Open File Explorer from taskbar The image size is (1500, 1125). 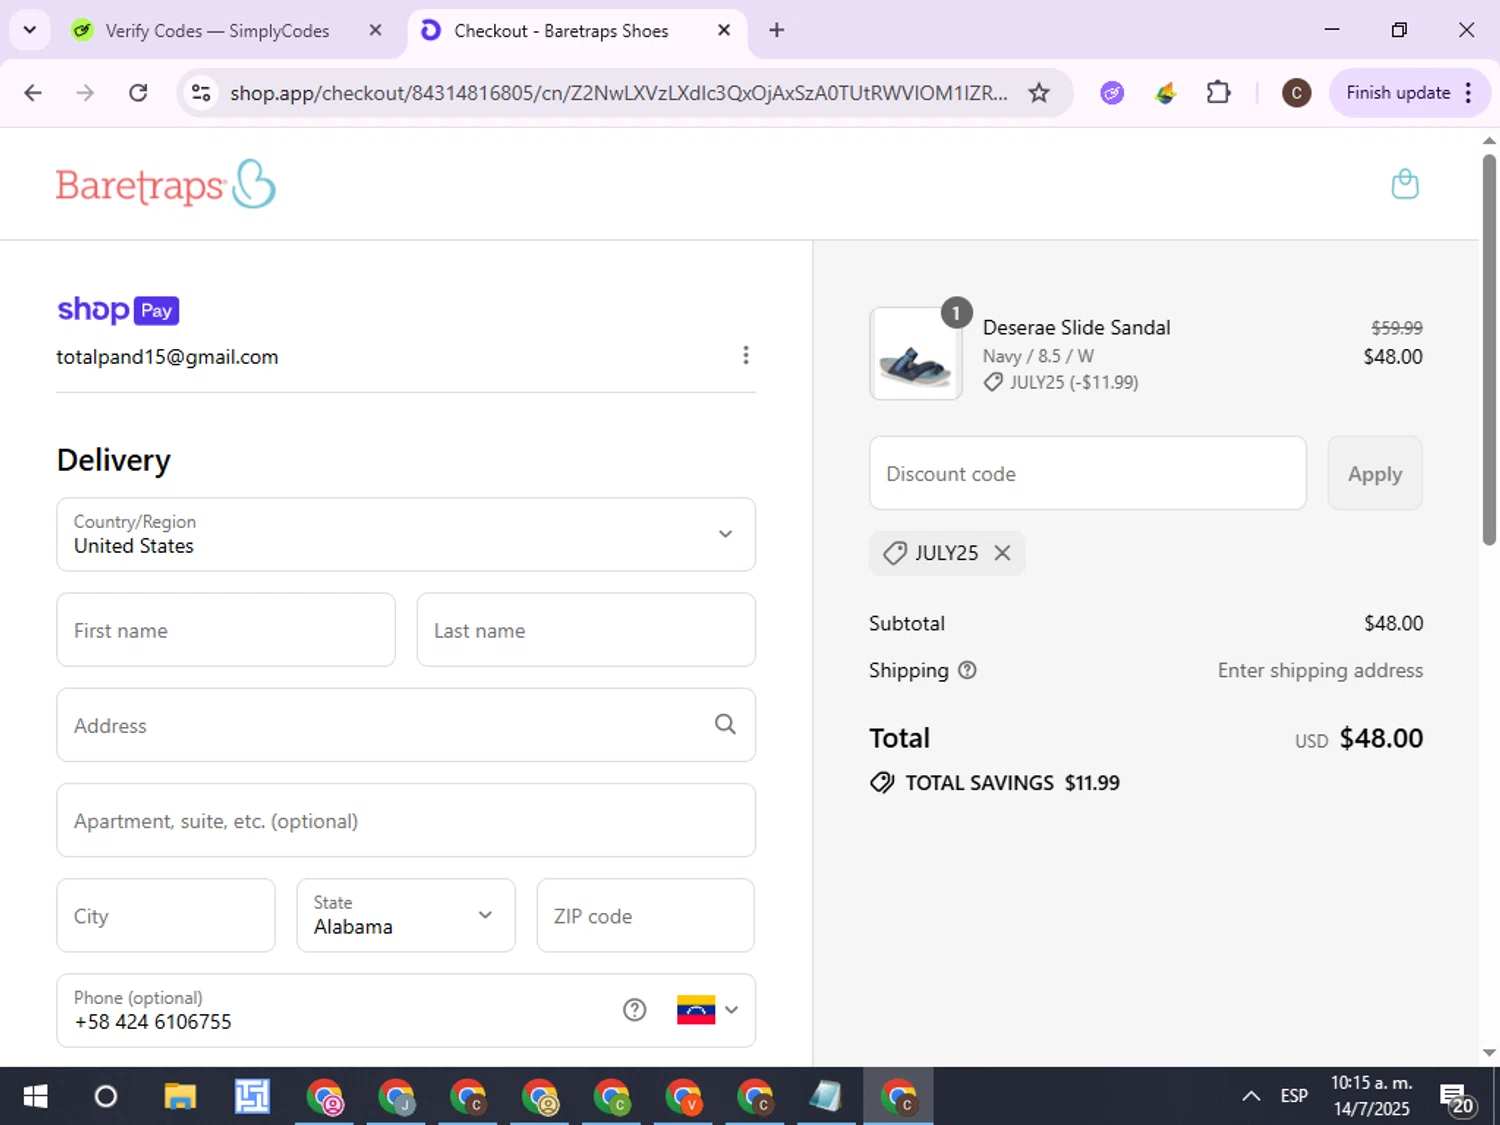click(180, 1097)
